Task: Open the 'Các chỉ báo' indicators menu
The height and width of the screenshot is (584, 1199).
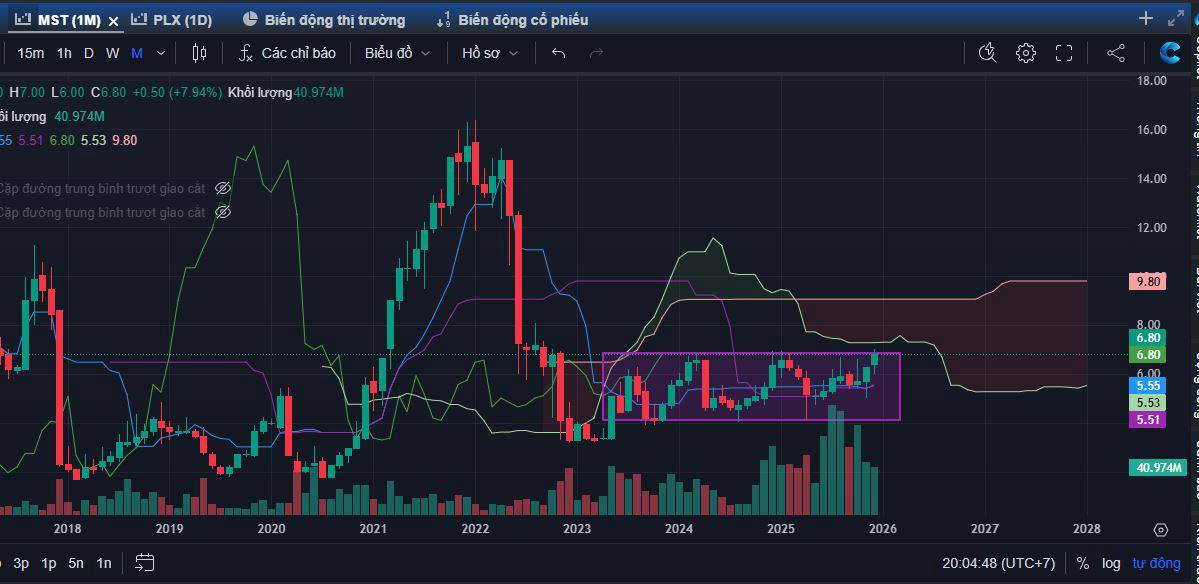Action: (x=287, y=53)
